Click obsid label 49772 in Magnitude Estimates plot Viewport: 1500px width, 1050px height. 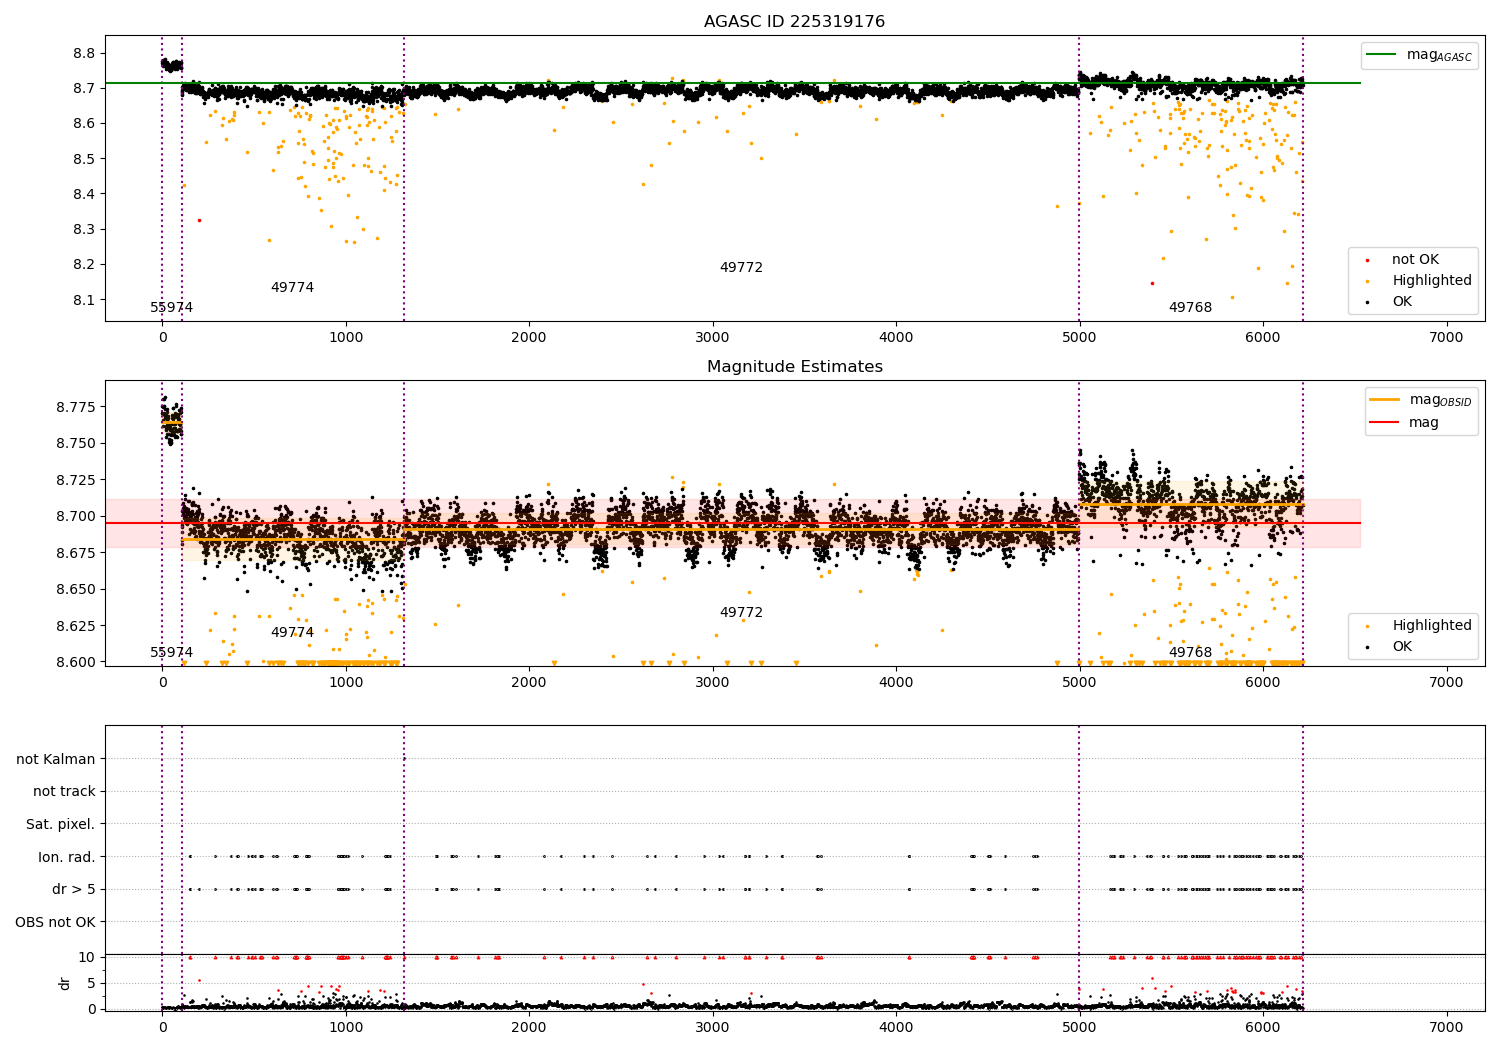[741, 613]
